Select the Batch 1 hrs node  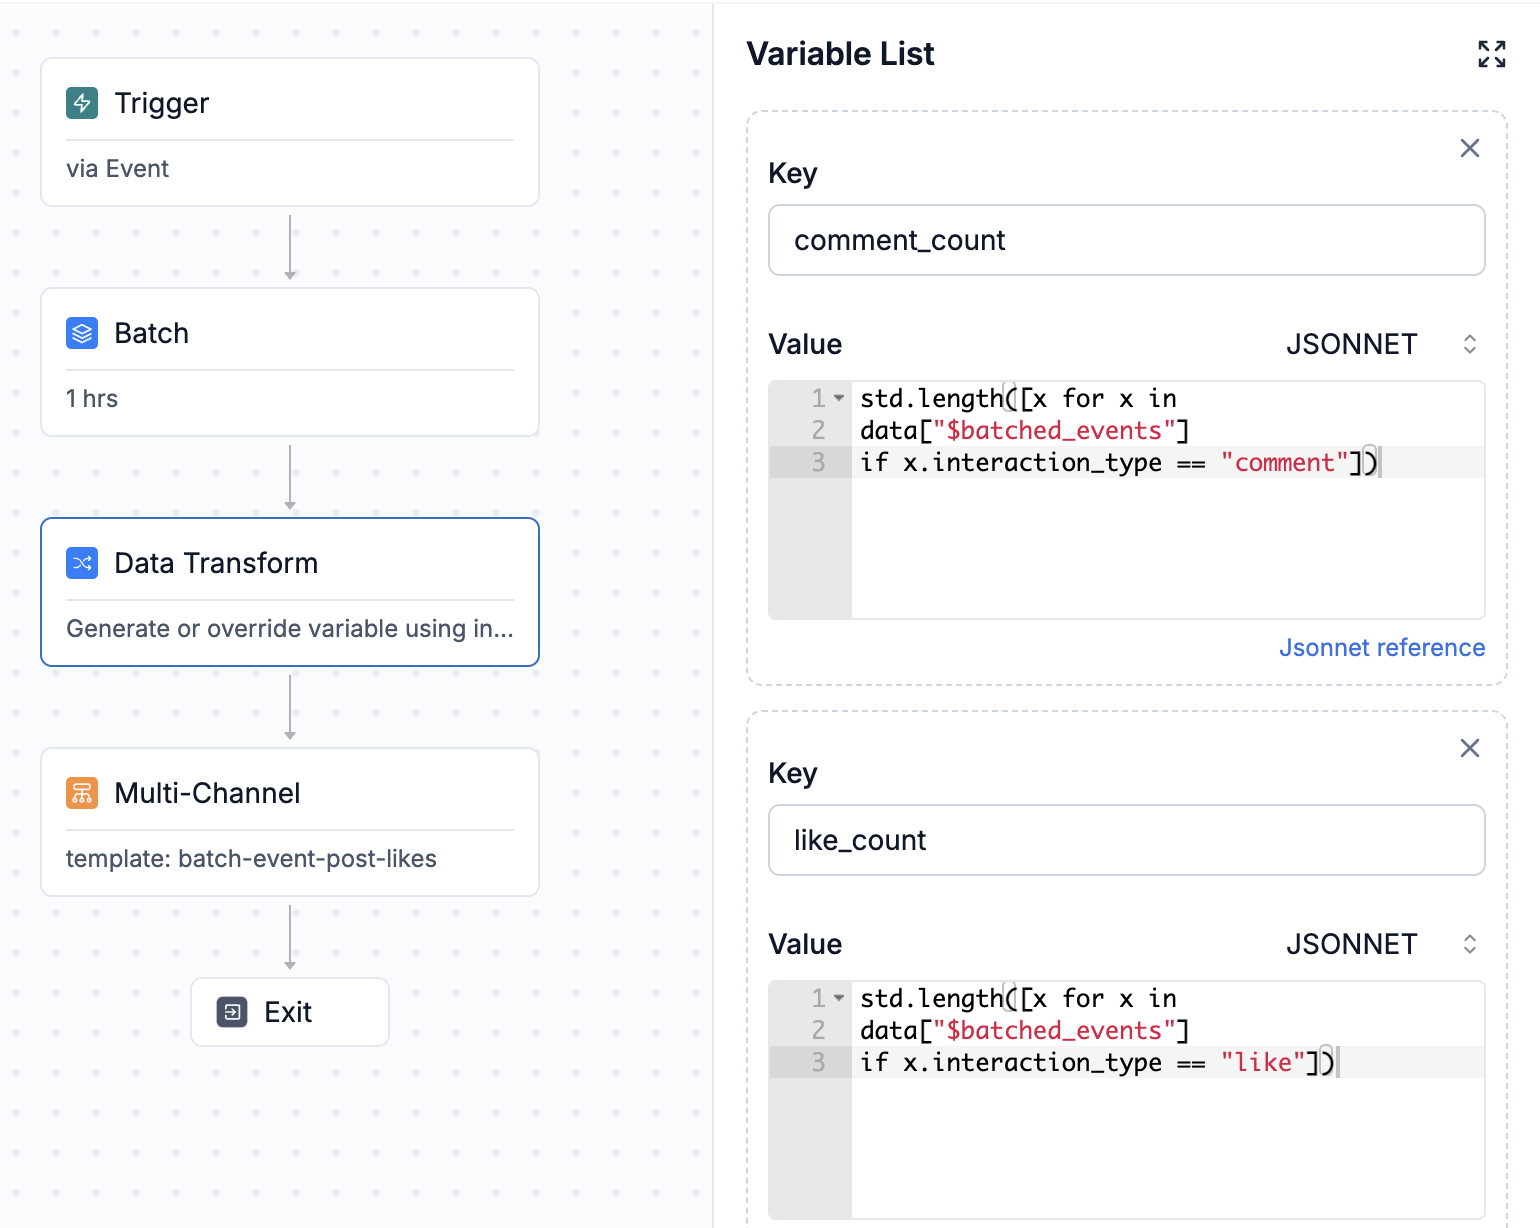290,363
